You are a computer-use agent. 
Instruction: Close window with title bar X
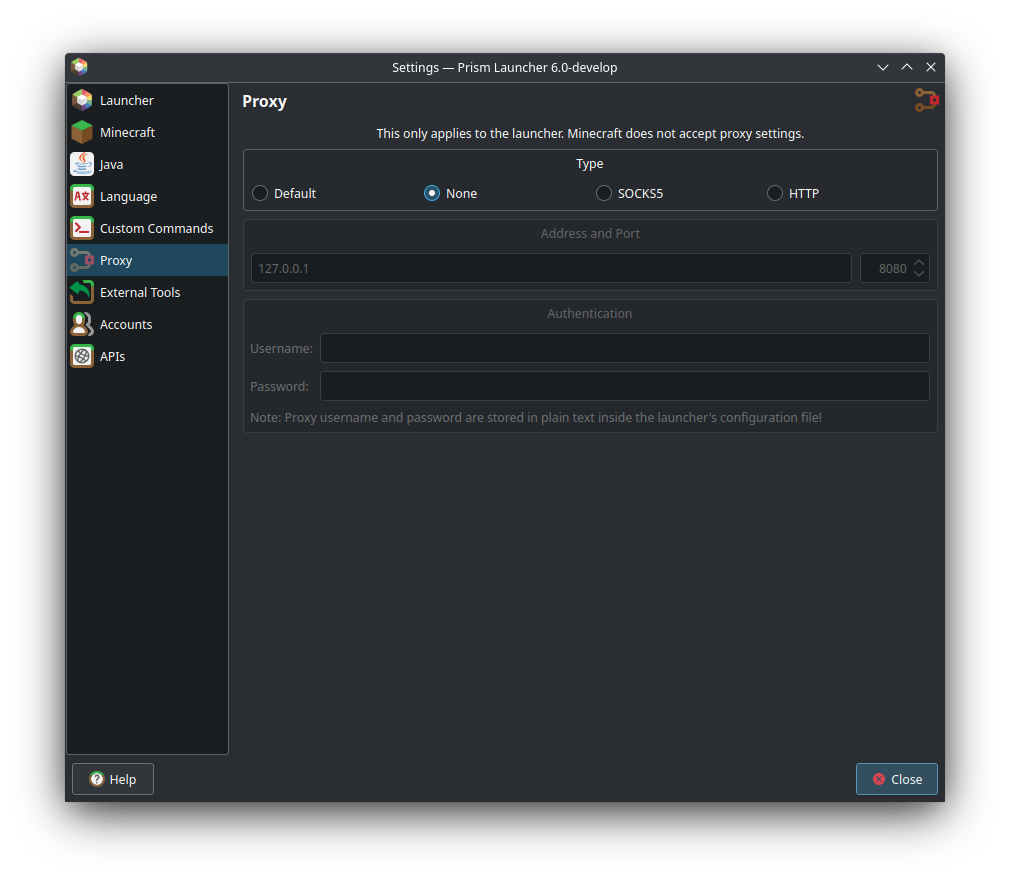pyautogui.click(x=931, y=67)
